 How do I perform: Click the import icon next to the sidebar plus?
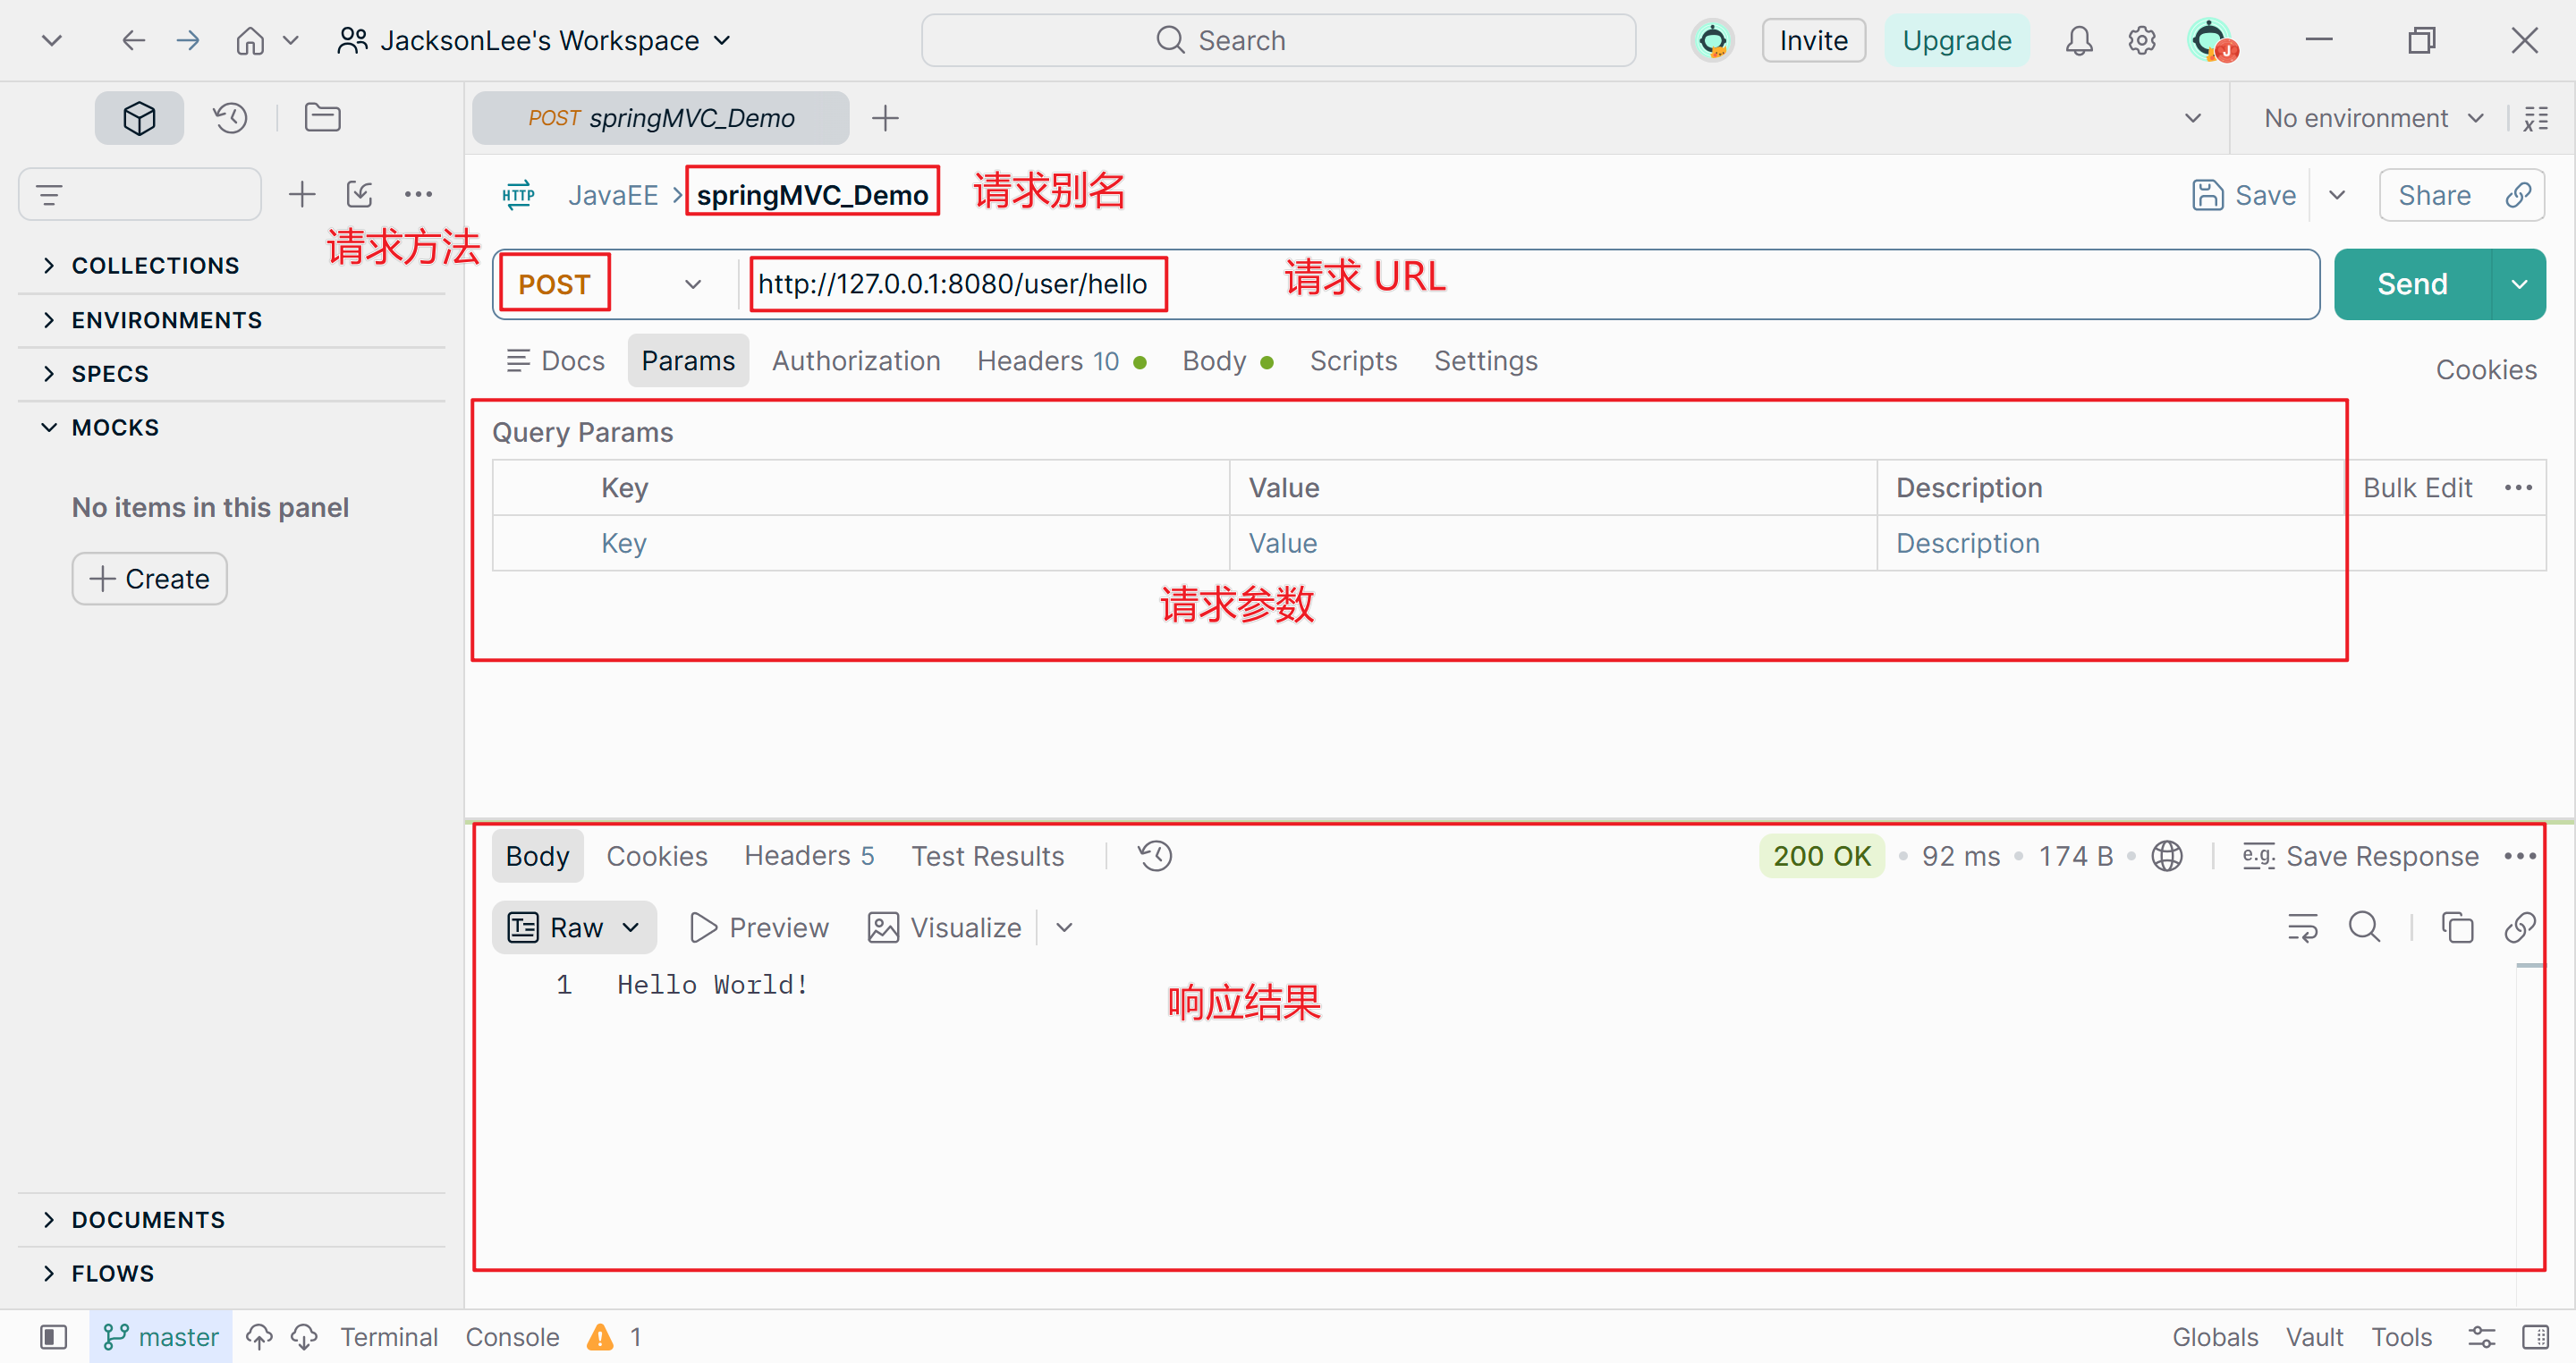click(360, 194)
